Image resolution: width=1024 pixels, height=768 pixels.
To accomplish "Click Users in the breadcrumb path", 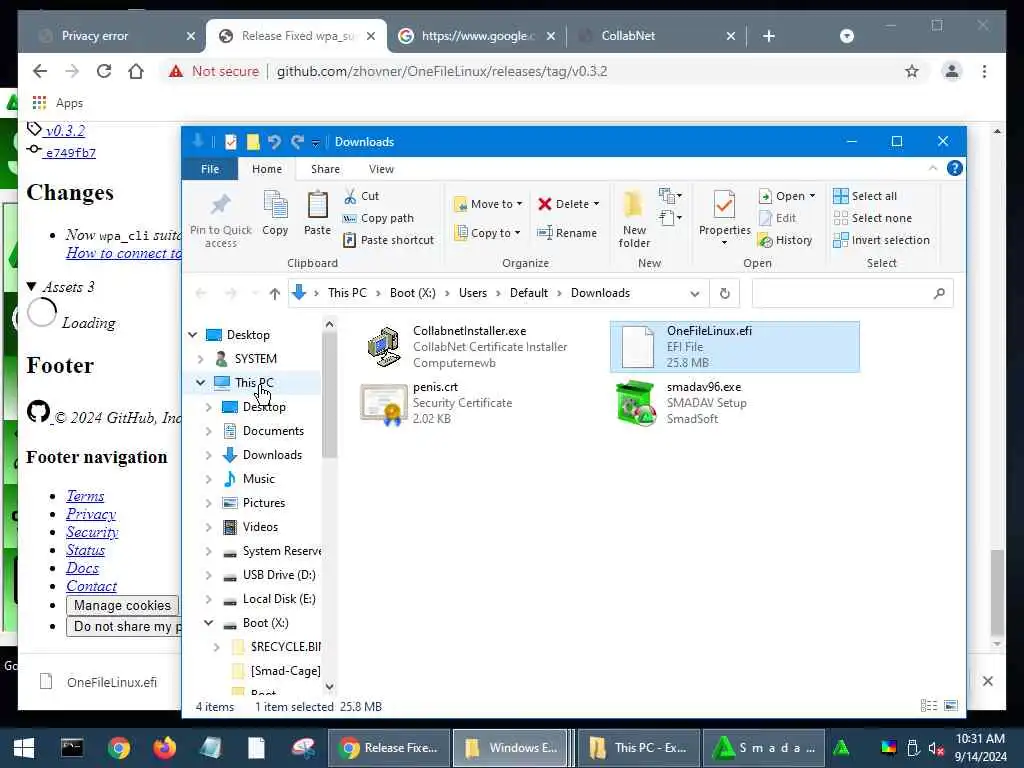I will [473, 293].
